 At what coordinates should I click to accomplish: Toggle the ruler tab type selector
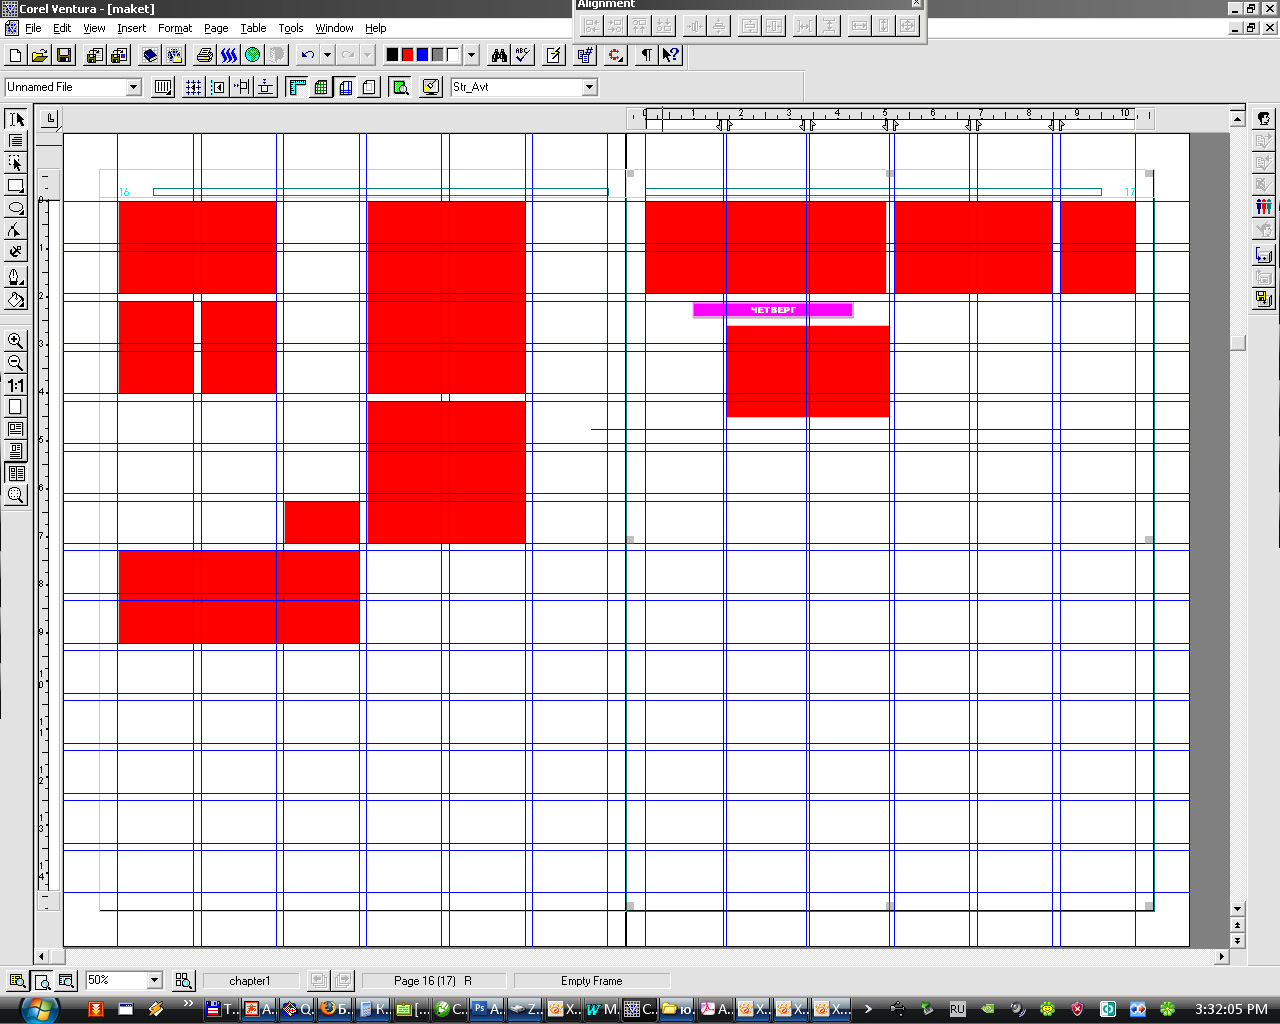51,120
